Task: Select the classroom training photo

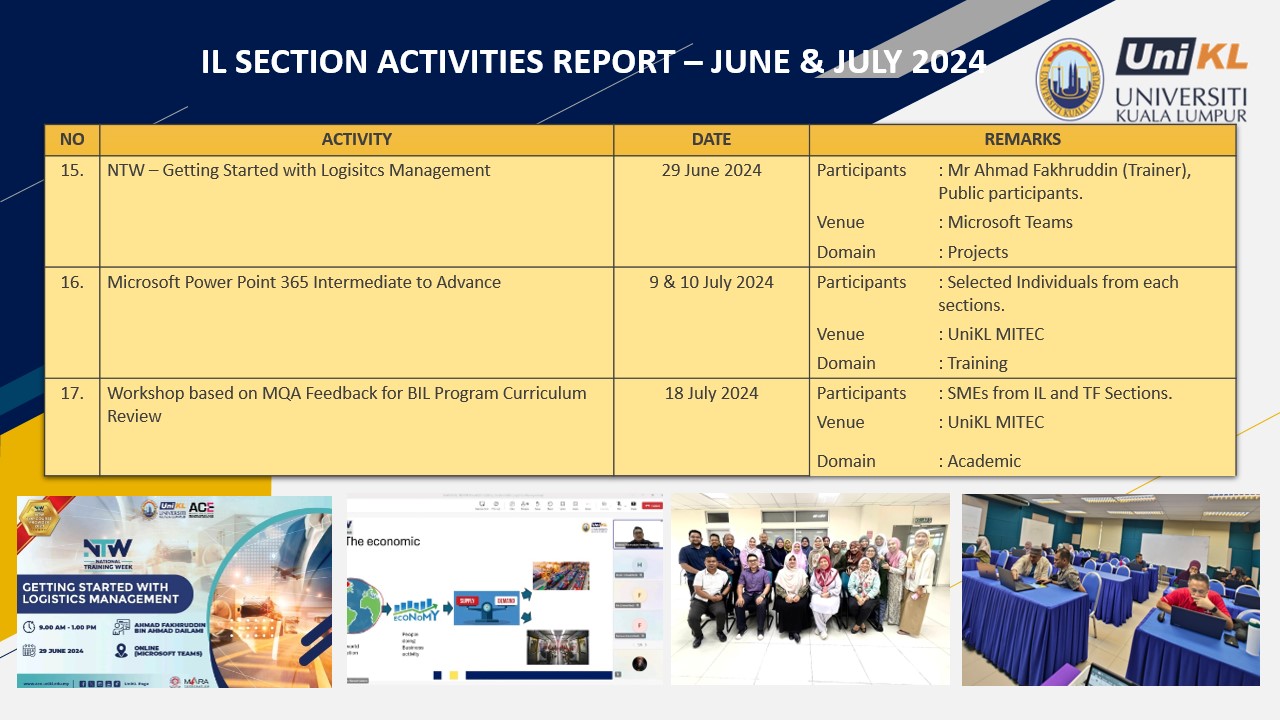Action: 1110,589
